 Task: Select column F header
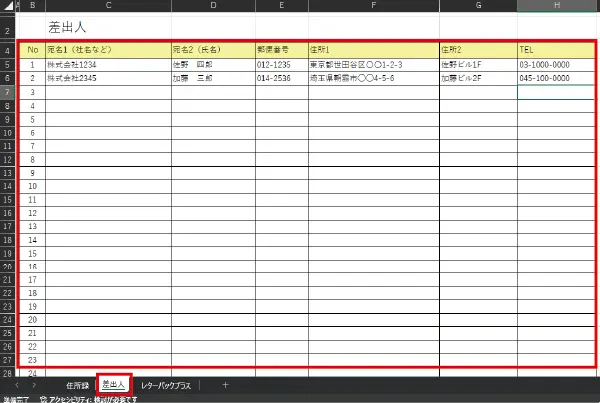click(x=372, y=5)
